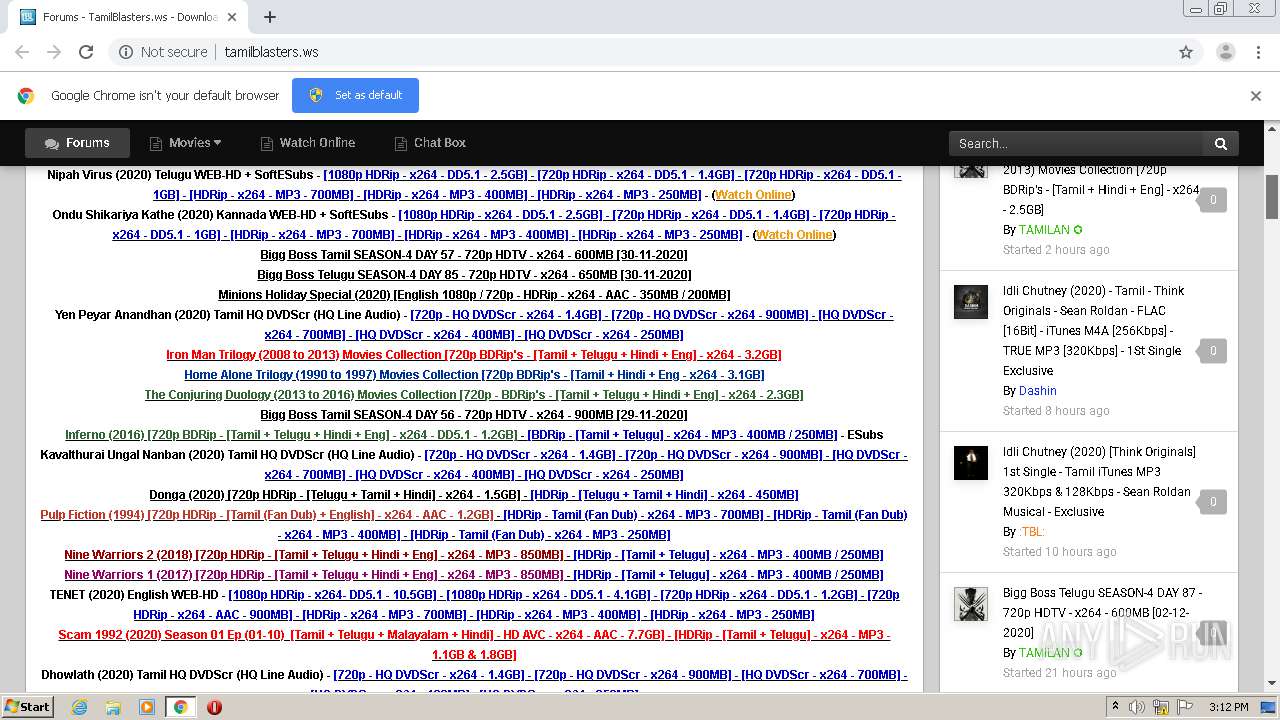Click the Set as default button

tap(355, 95)
